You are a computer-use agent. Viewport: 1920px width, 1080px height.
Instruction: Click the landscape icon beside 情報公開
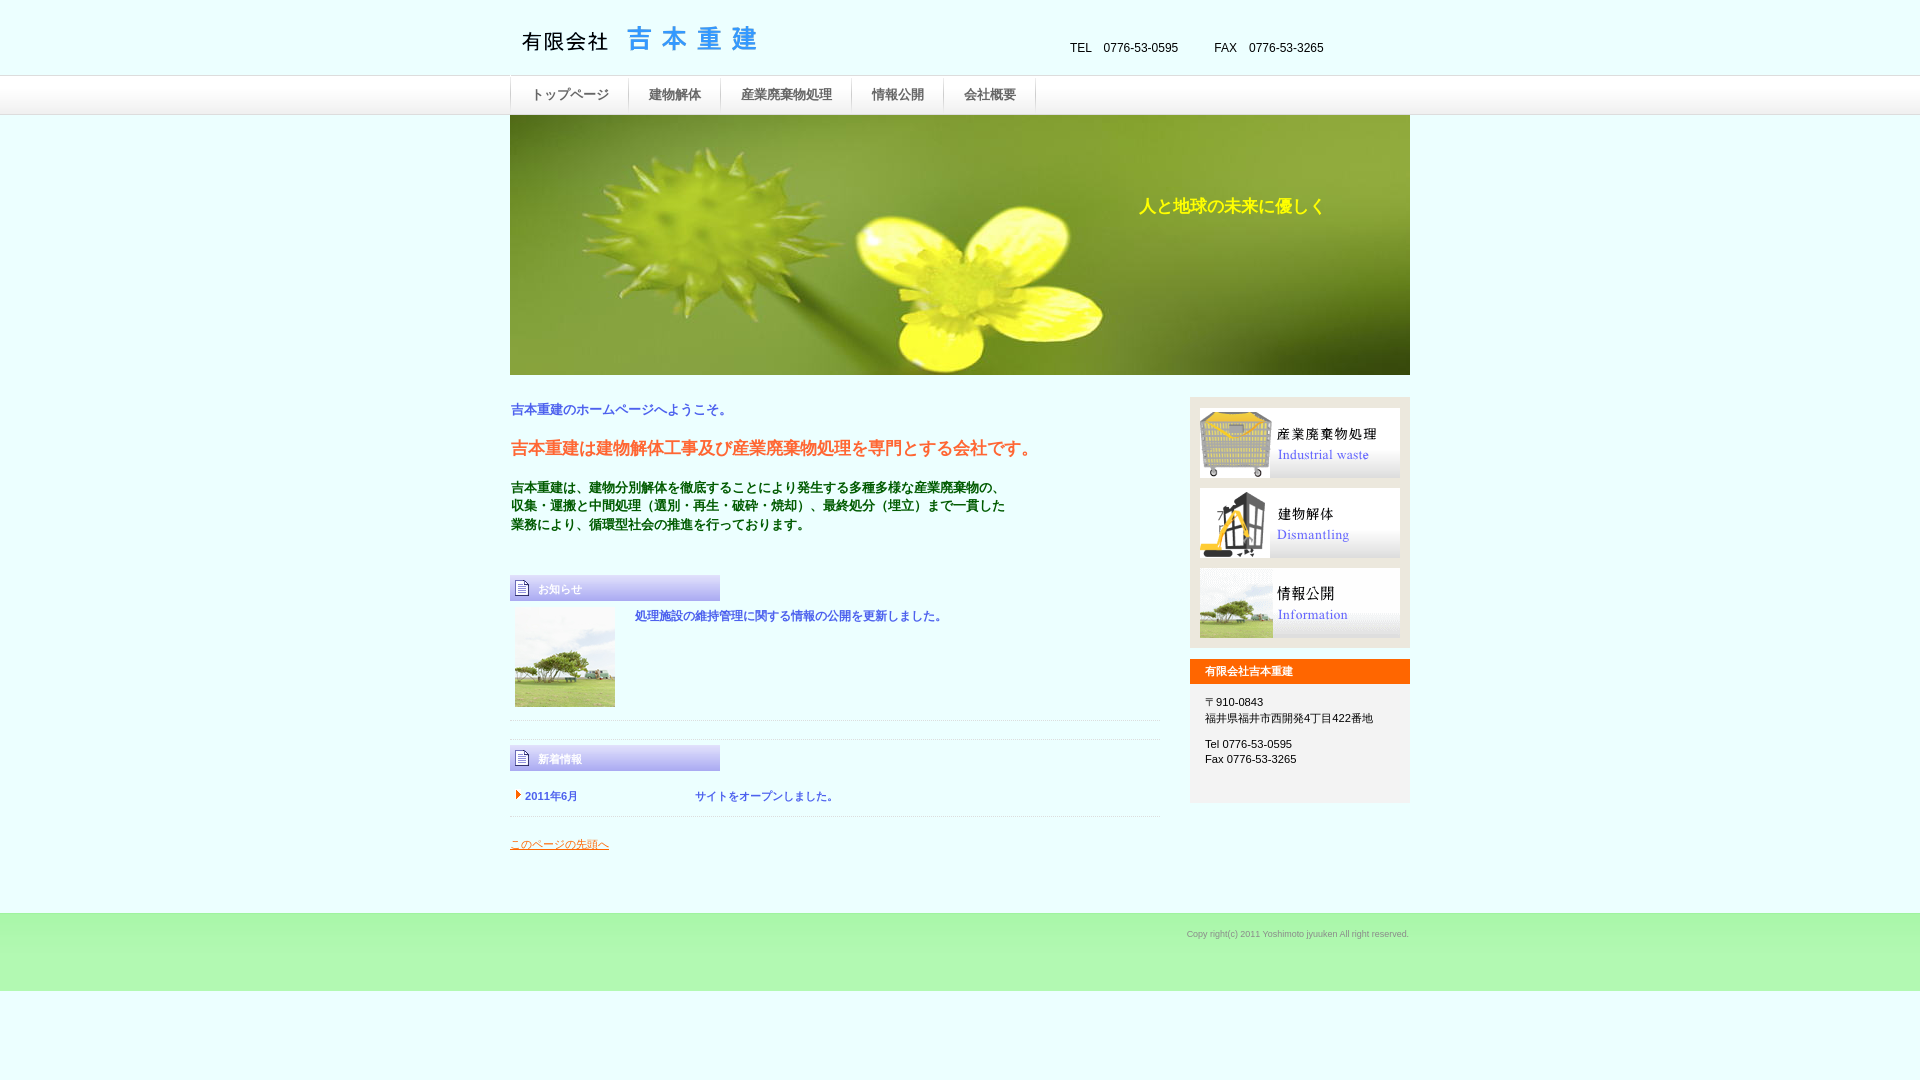[1235, 603]
